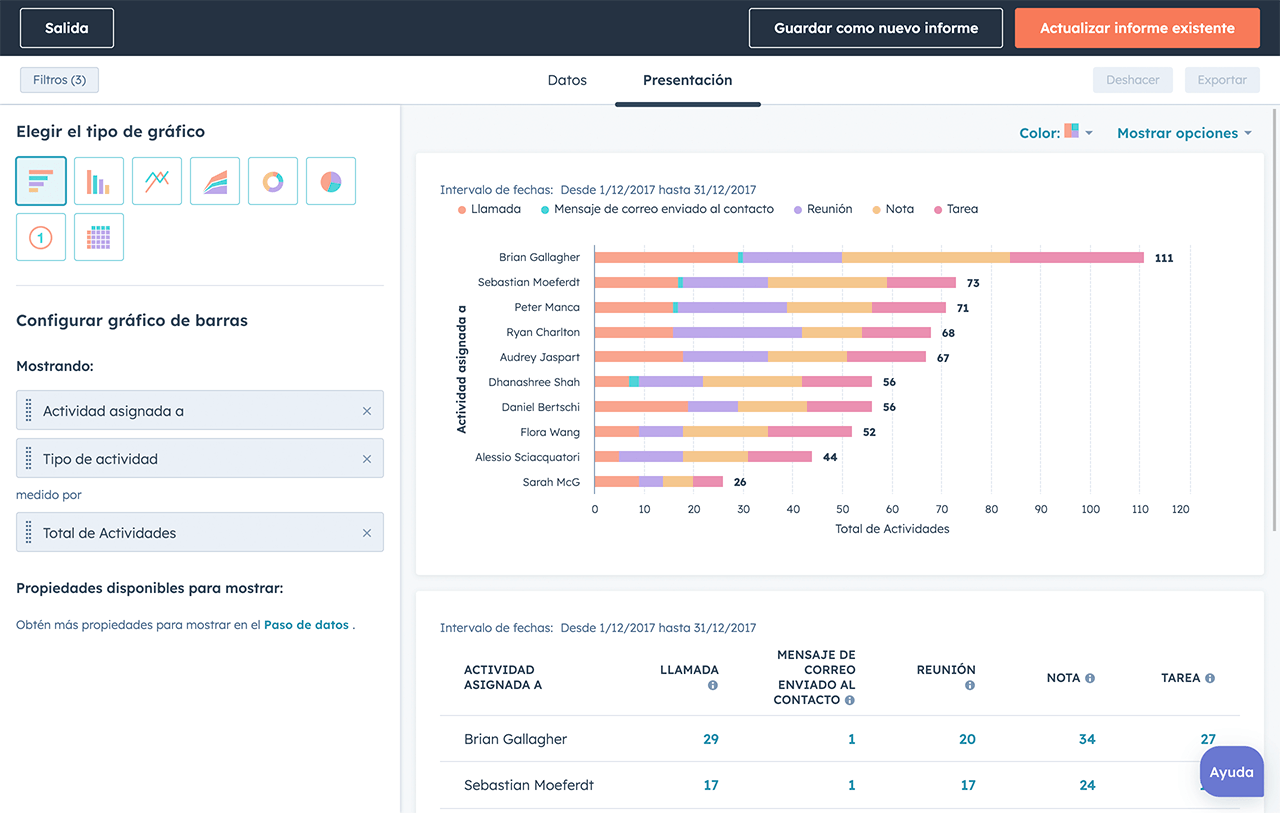Choose the line chart type icon
1280x813 pixels.
[x=157, y=181]
